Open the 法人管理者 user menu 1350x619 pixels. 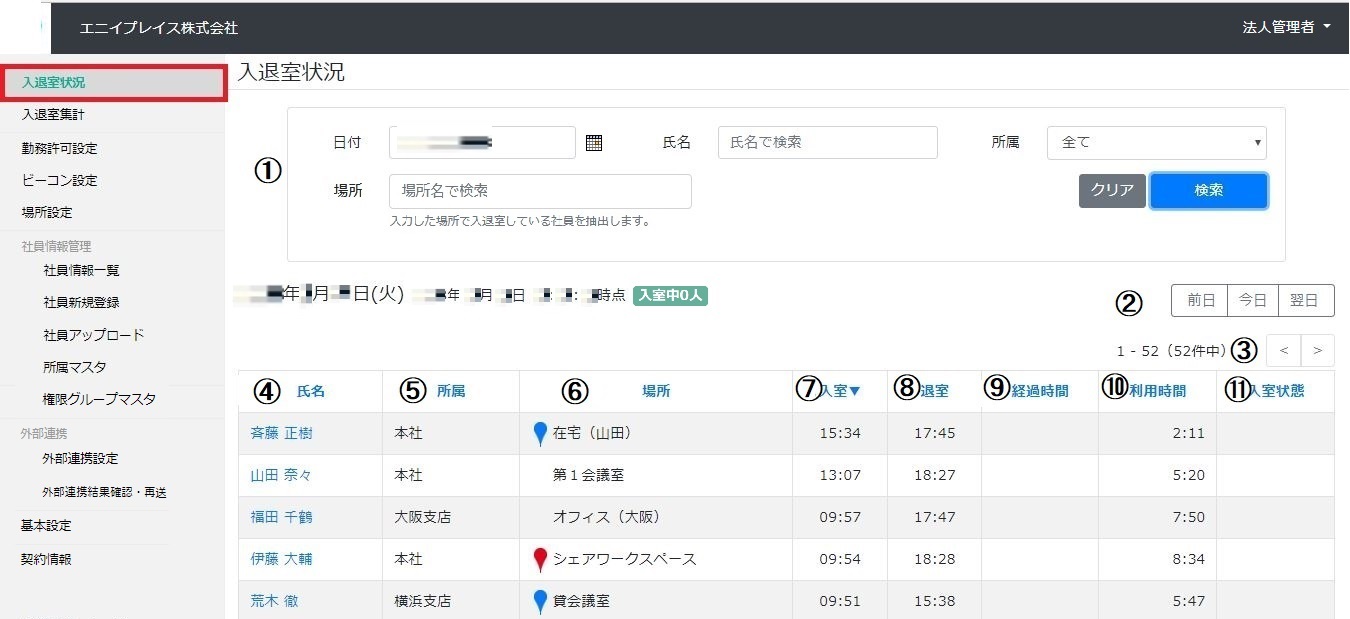tap(1286, 27)
